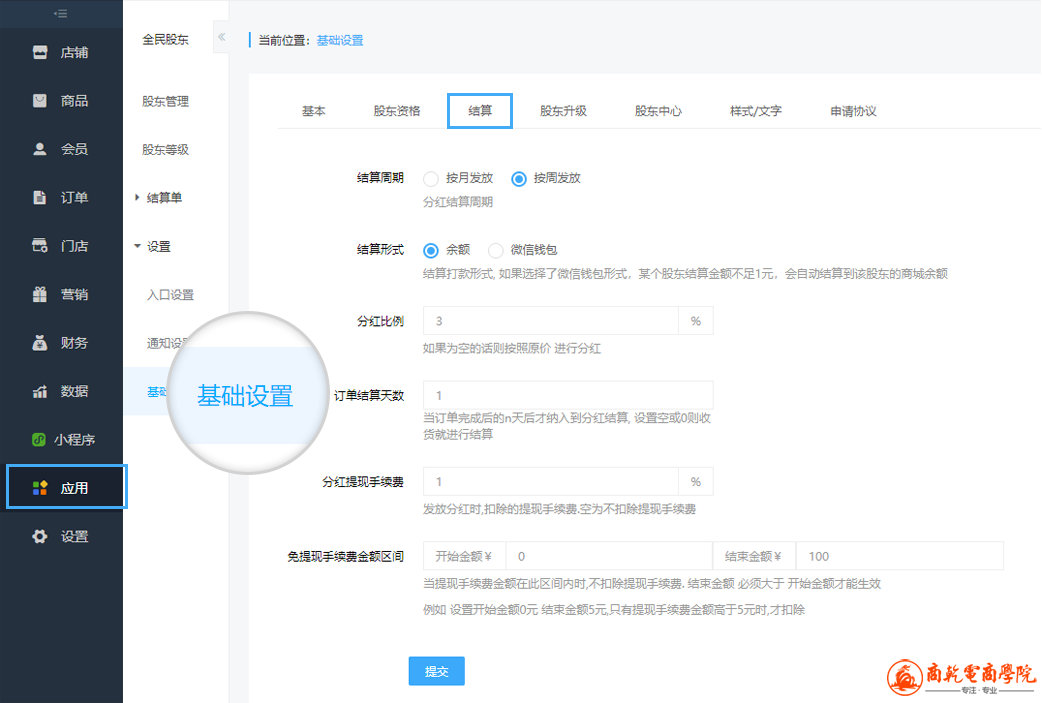Image resolution: width=1042 pixels, height=703 pixels.
Task: Collapse secondary sidebar with double-chevron arrow
Action: click(x=222, y=38)
